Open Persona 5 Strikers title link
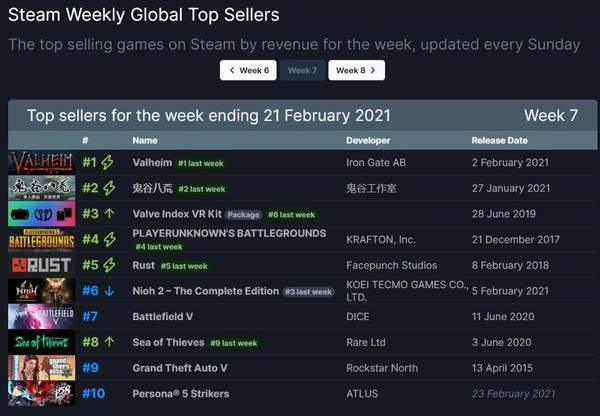Viewport: 600px width, 416px height. coord(183,394)
